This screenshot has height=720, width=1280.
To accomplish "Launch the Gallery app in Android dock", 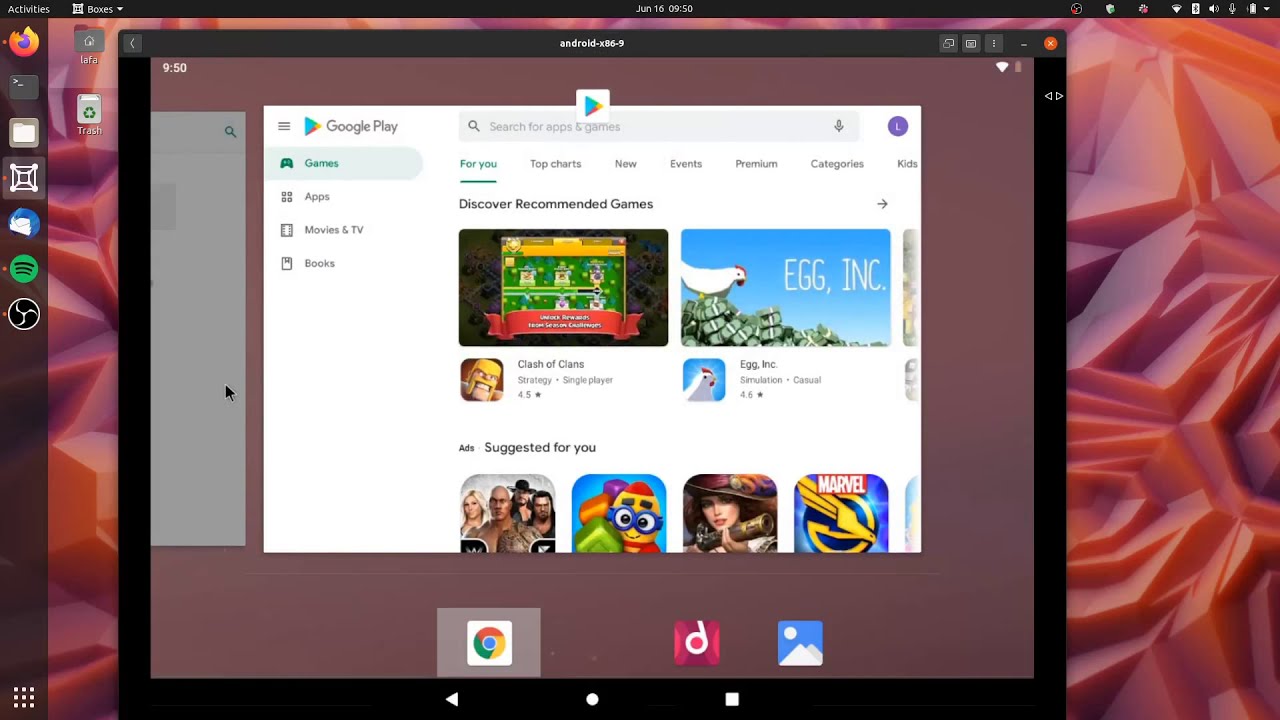I will [x=800, y=643].
